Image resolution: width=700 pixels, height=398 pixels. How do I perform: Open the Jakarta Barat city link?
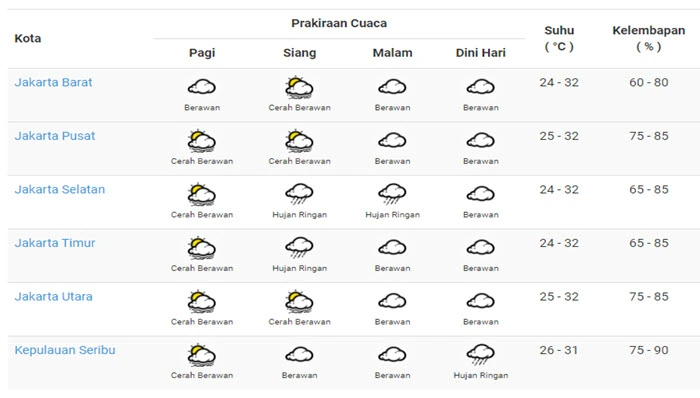[x=53, y=83]
